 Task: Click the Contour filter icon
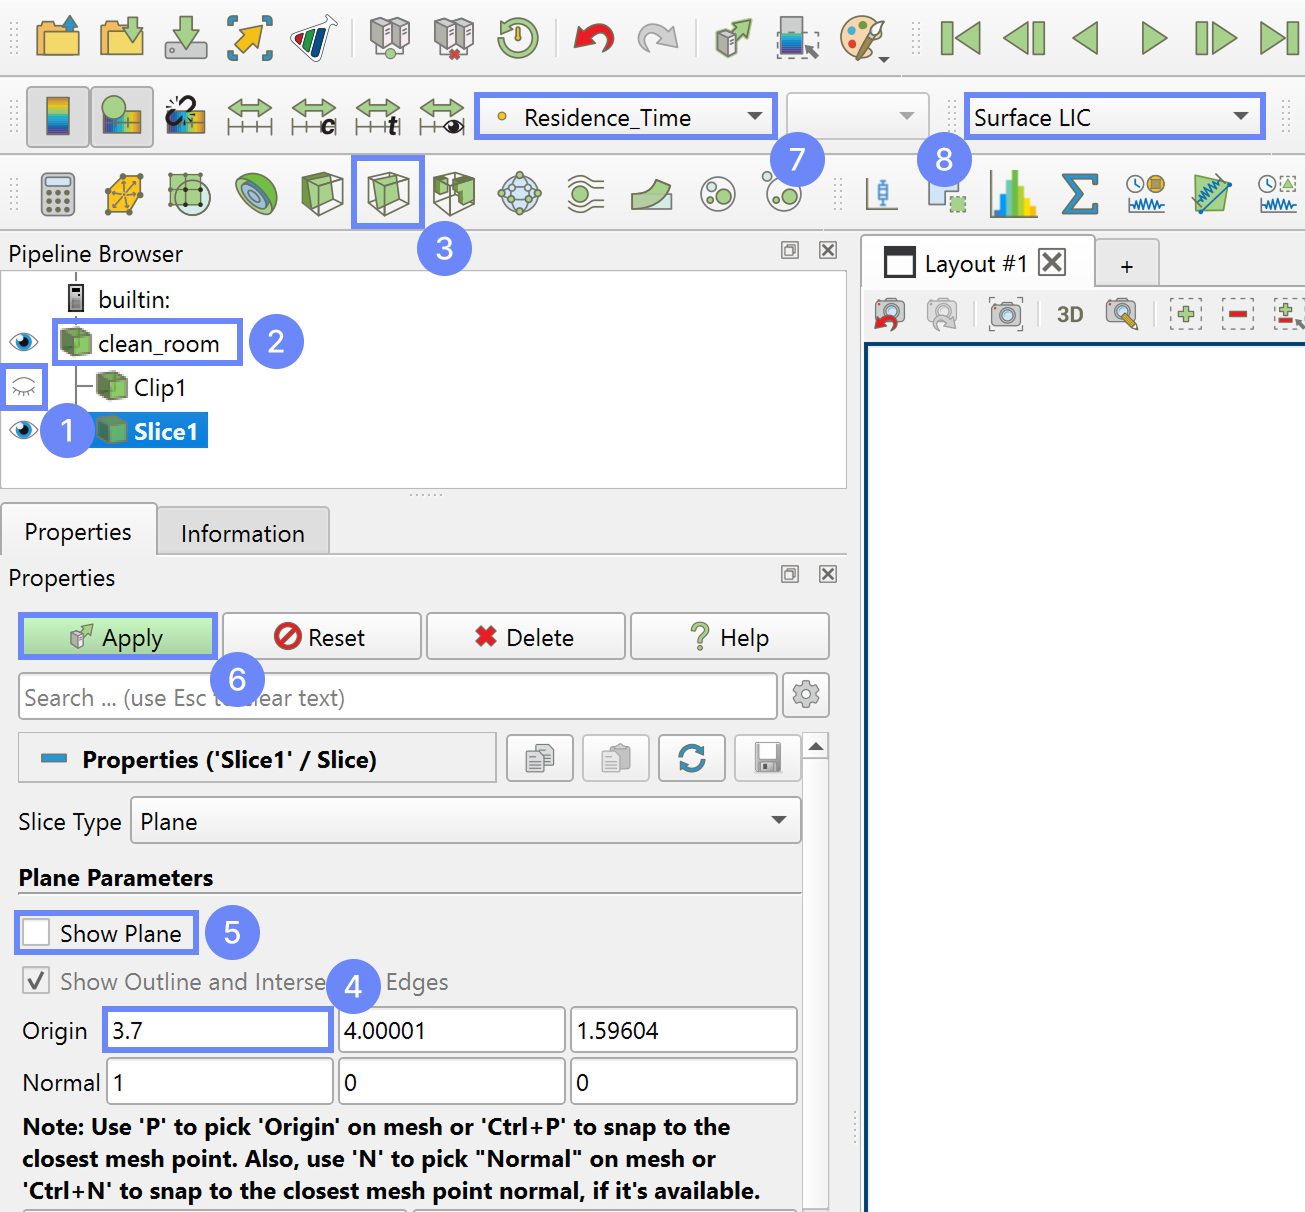click(x=256, y=193)
